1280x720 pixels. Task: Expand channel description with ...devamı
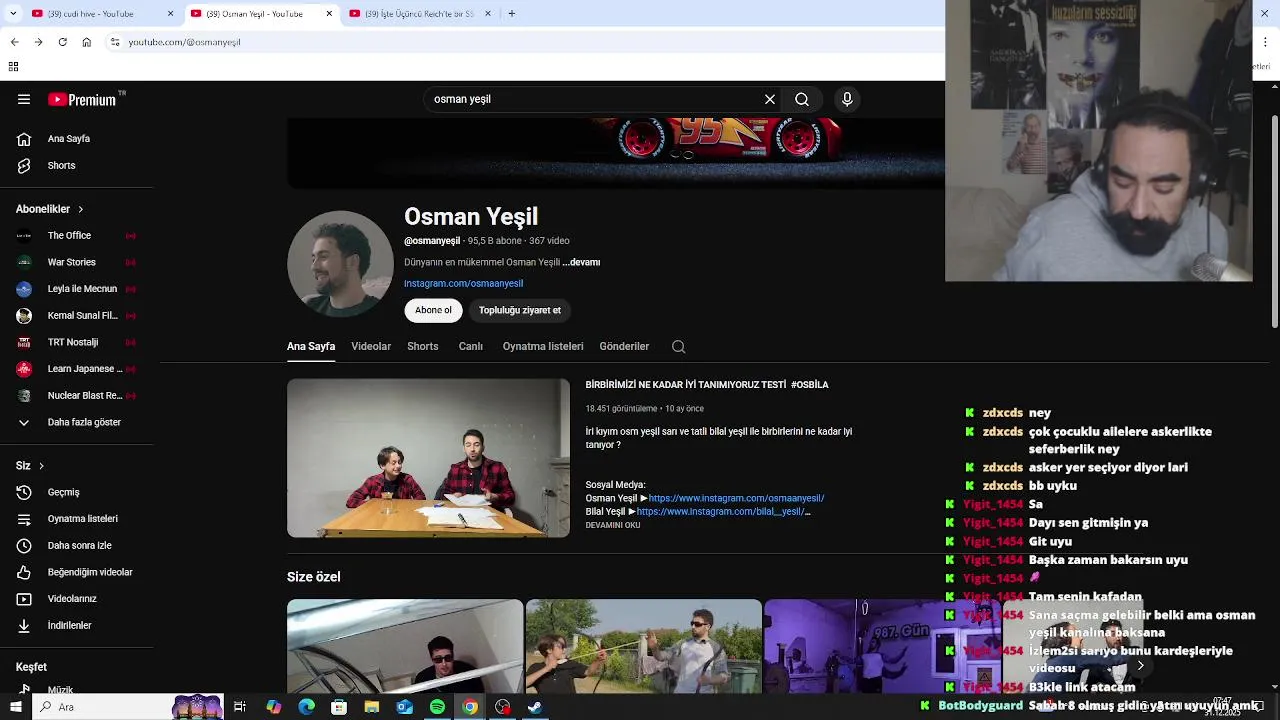581,262
